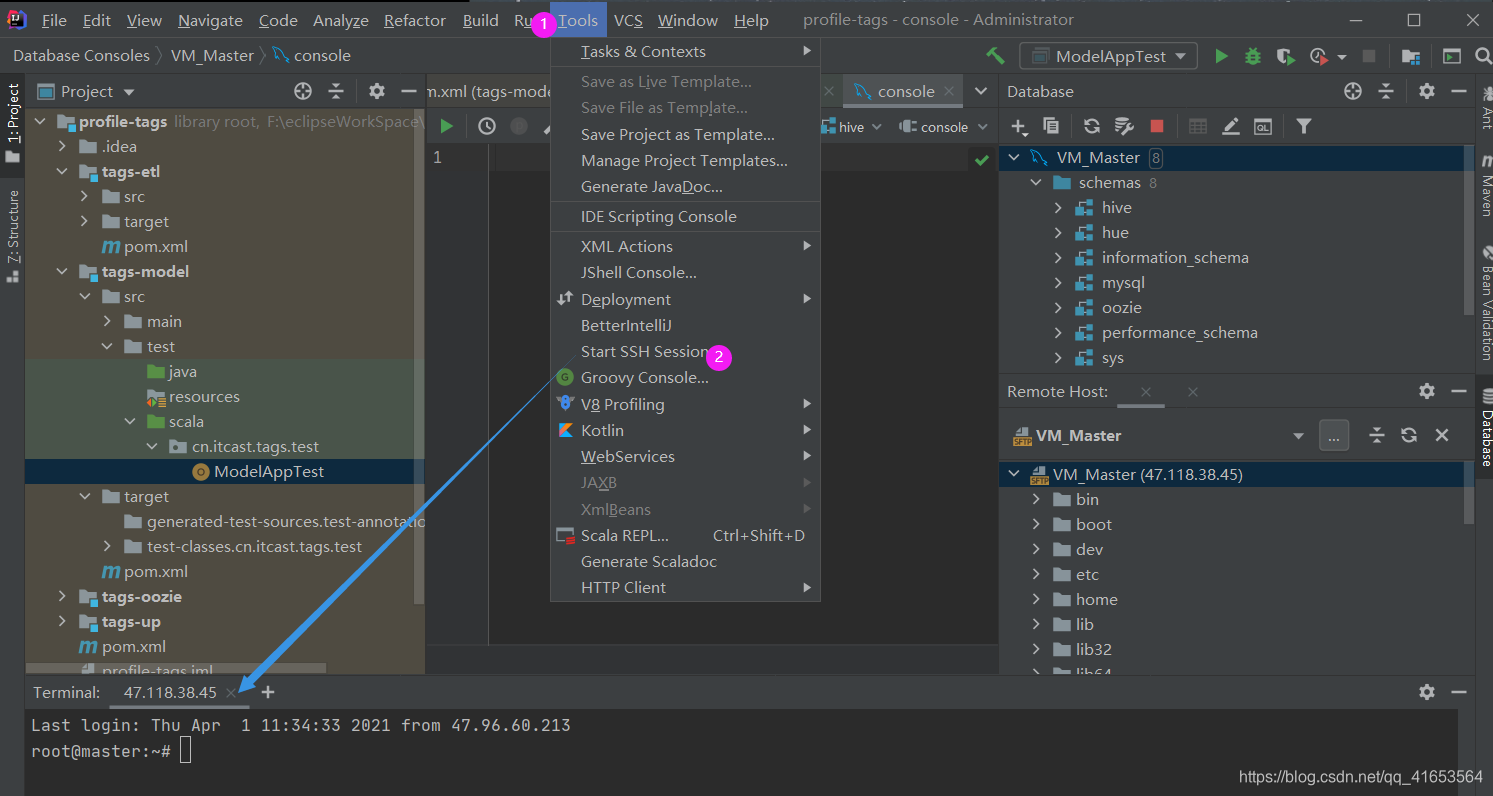Image resolution: width=1493 pixels, height=796 pixels.
Task: Open the query console icon in Database toolbar
Action: (x=1263, y=126)
